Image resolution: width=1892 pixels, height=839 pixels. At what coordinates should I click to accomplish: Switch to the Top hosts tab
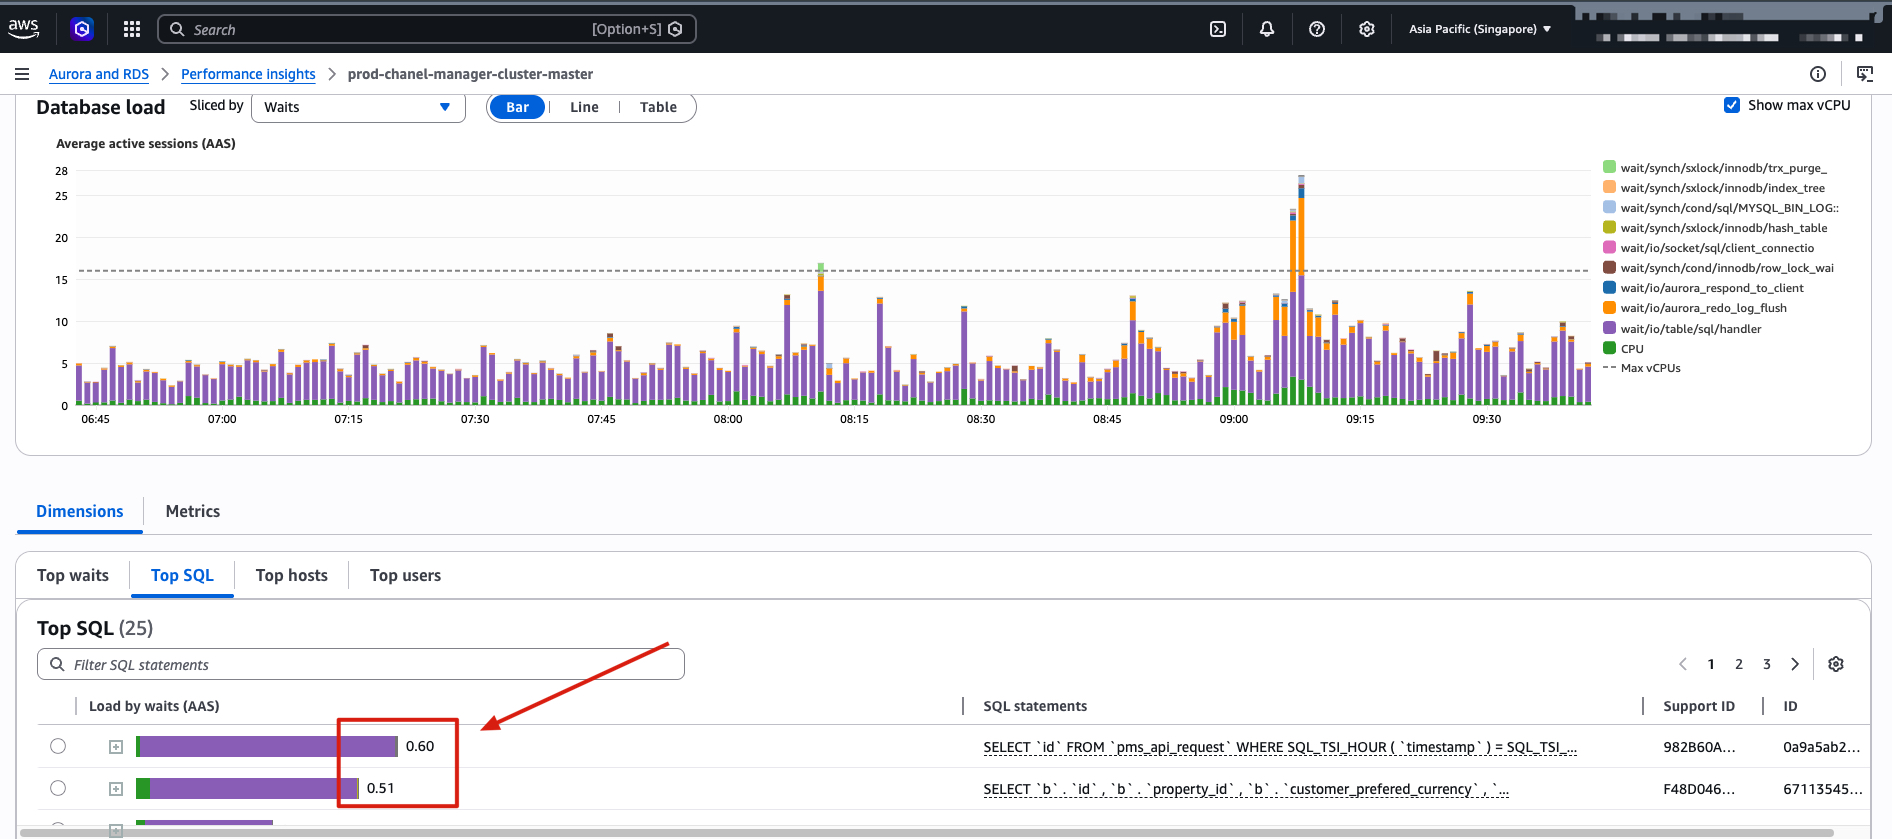292,575
